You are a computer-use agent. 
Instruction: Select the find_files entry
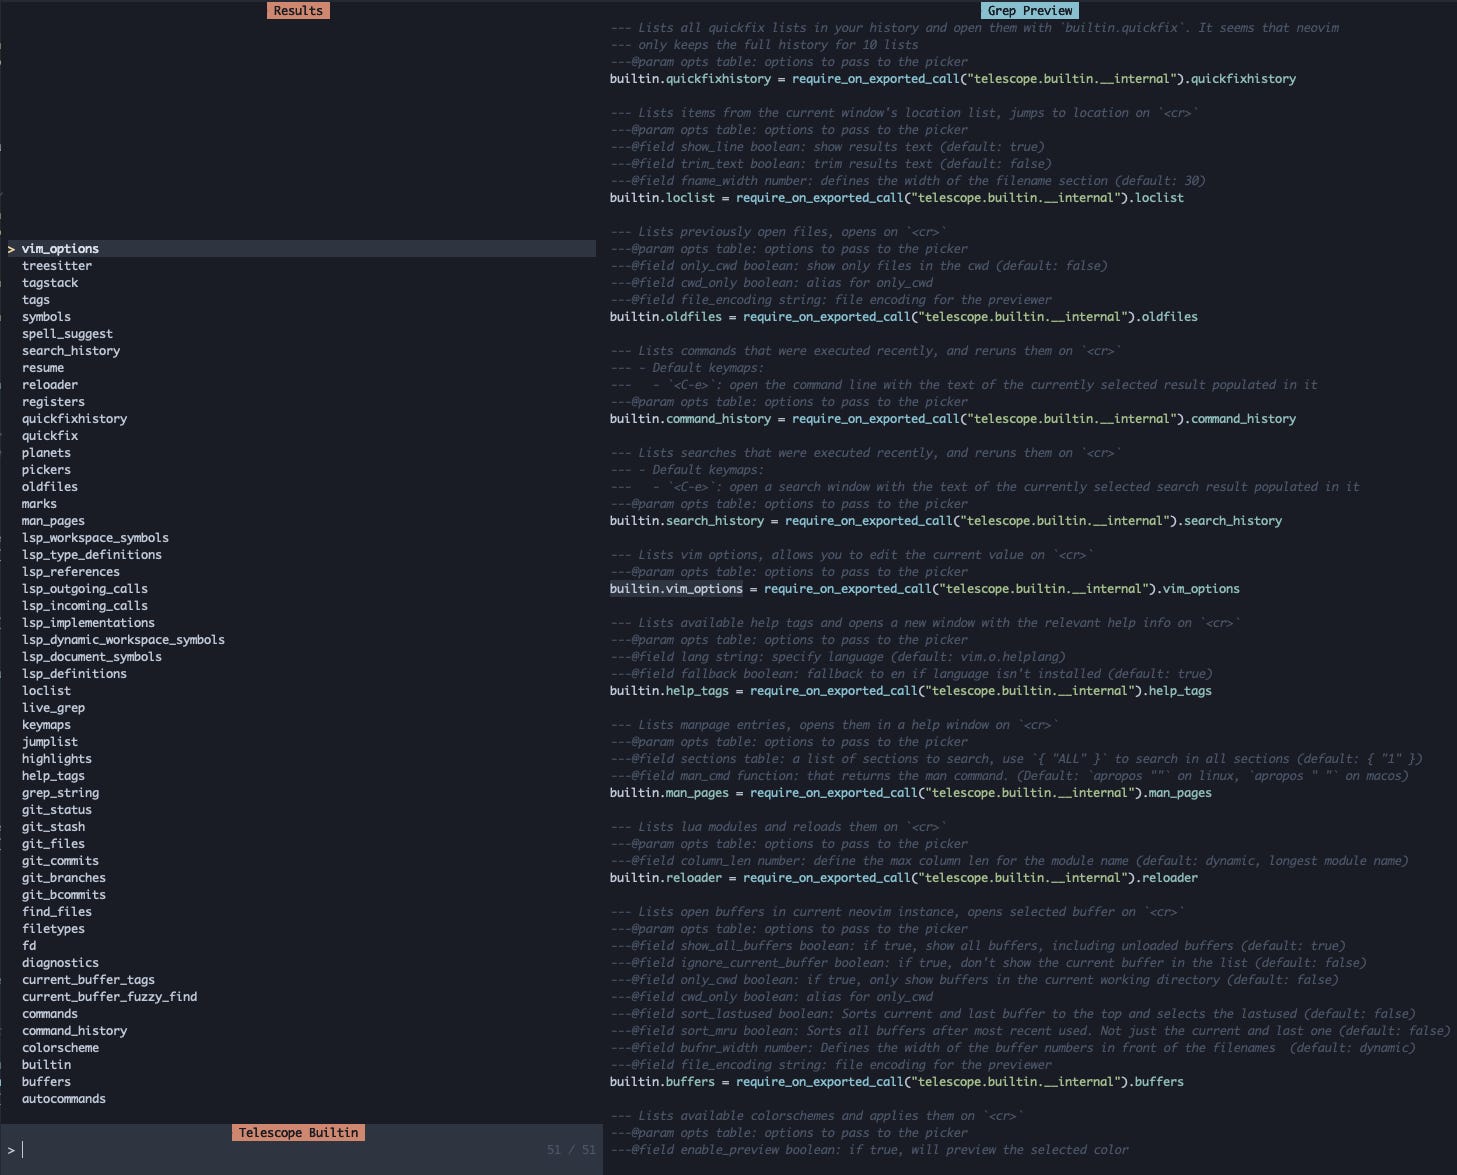[57, 912]
